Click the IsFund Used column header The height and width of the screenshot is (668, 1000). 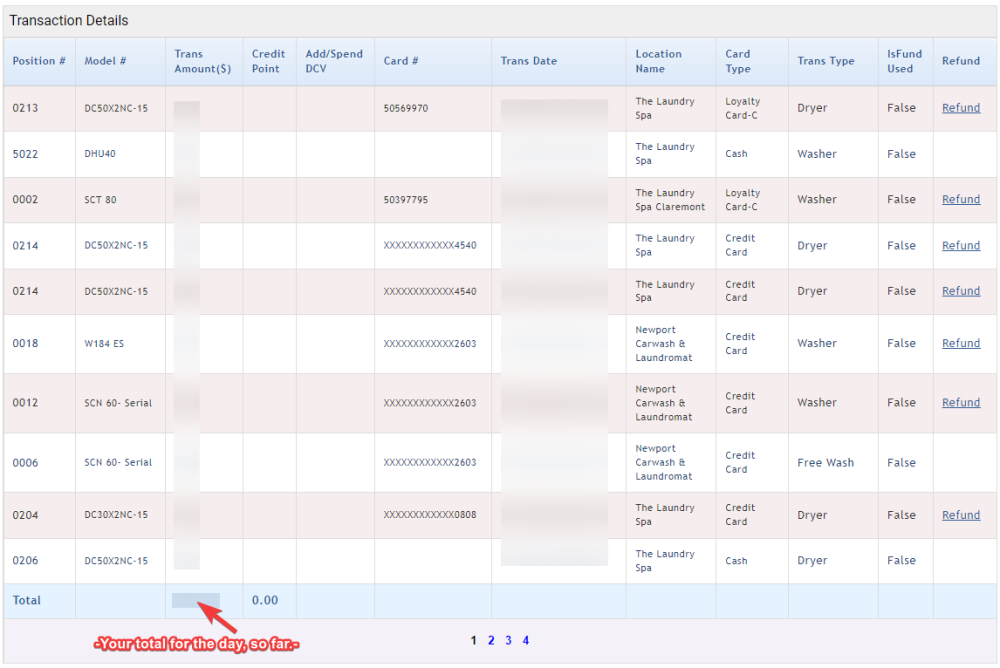(x=904, y=61)
